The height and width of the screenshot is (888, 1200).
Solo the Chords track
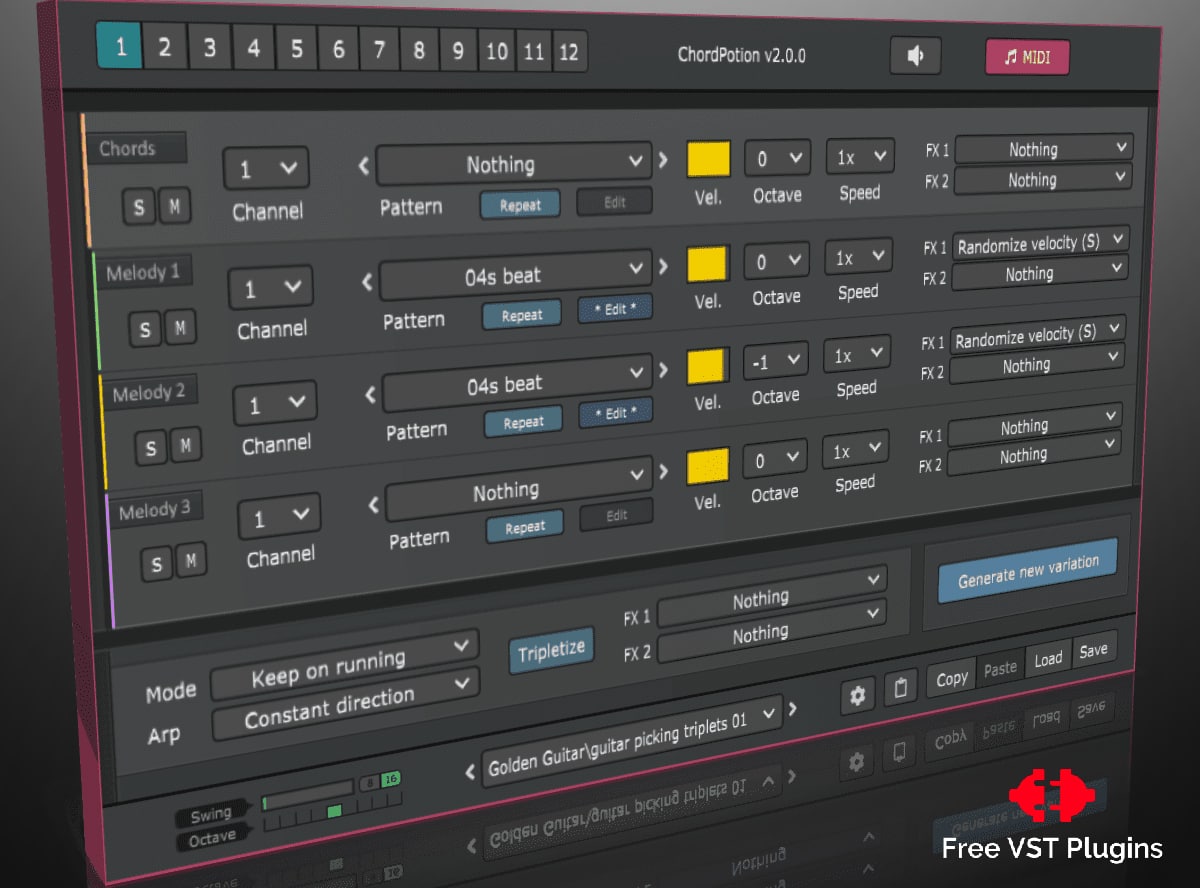pyautogui.click(x=138, y=208)
